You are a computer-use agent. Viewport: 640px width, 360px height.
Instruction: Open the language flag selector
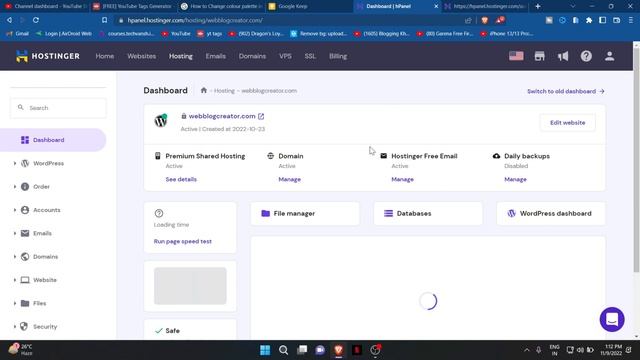click(516, 56)
